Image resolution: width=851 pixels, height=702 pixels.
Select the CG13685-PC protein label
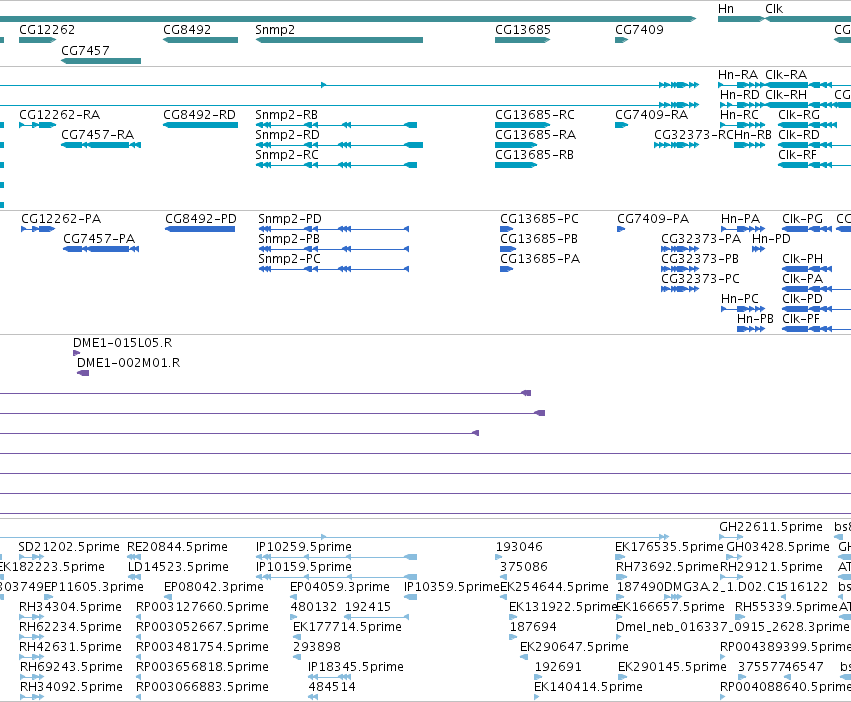click(539, 219)
